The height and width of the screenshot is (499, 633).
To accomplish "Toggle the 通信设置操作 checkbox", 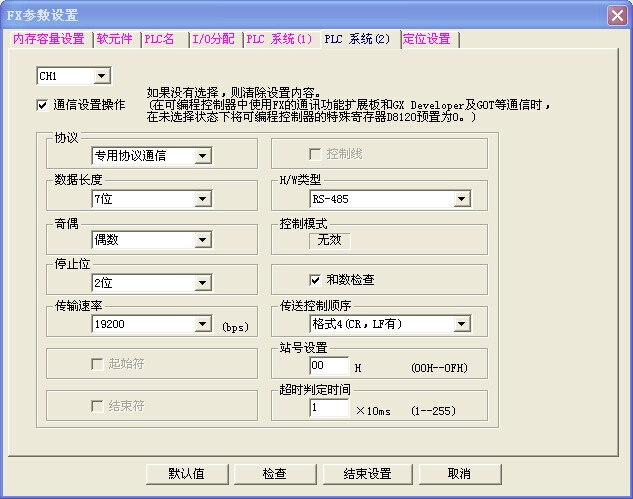I will coord(42,104).
